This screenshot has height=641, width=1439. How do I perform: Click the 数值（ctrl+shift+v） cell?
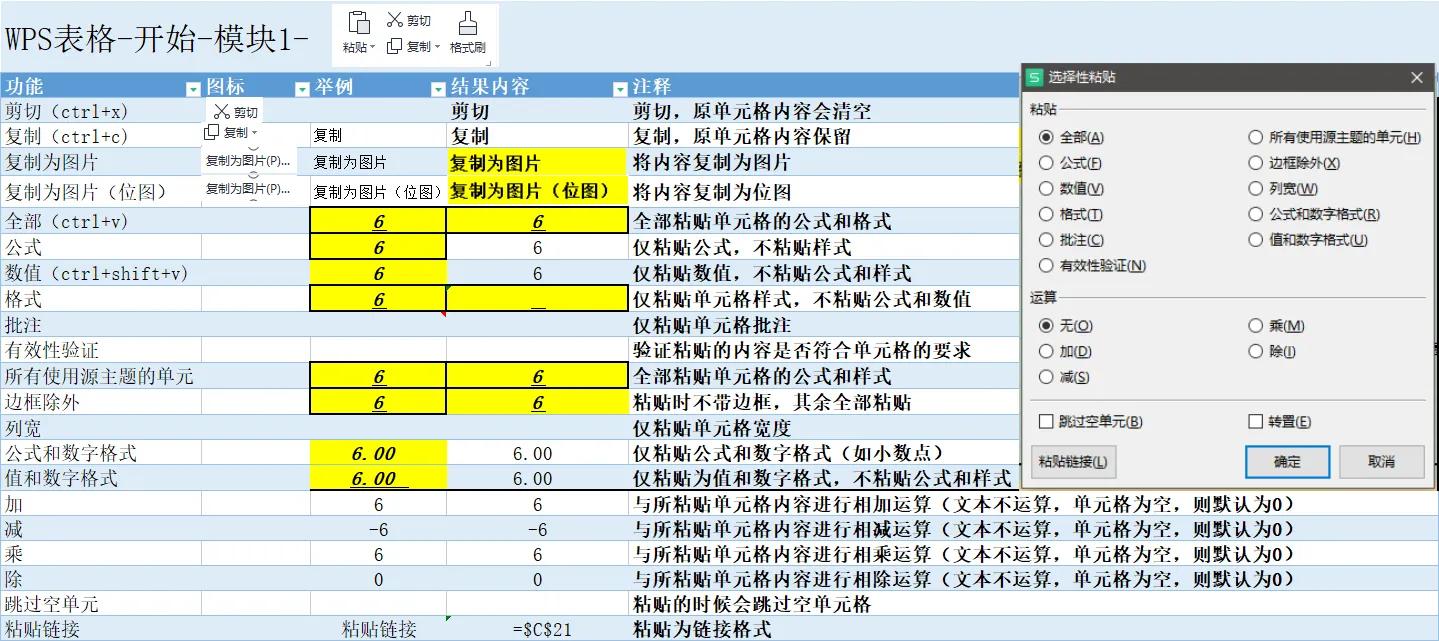101,273
